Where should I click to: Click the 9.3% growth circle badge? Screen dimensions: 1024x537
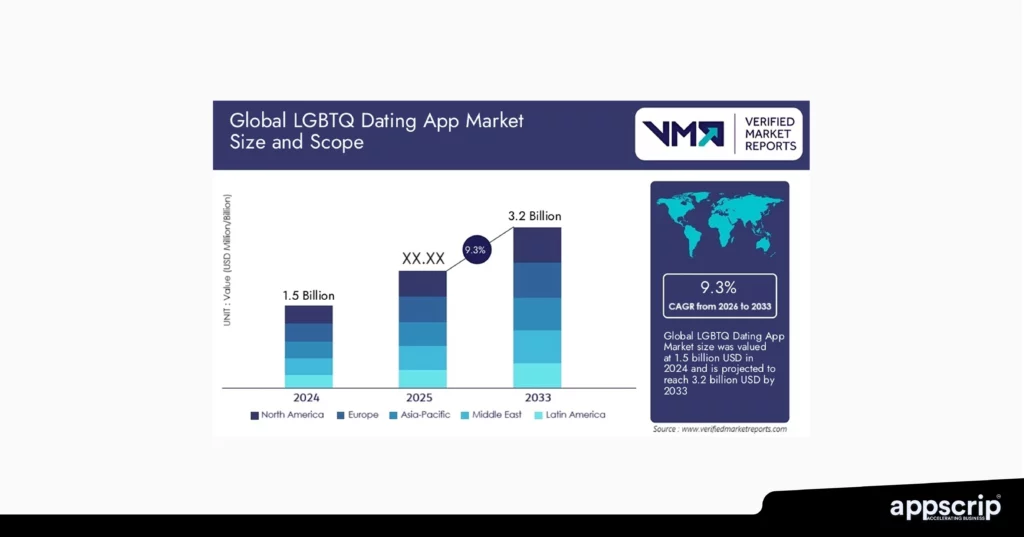click(475, 250)
